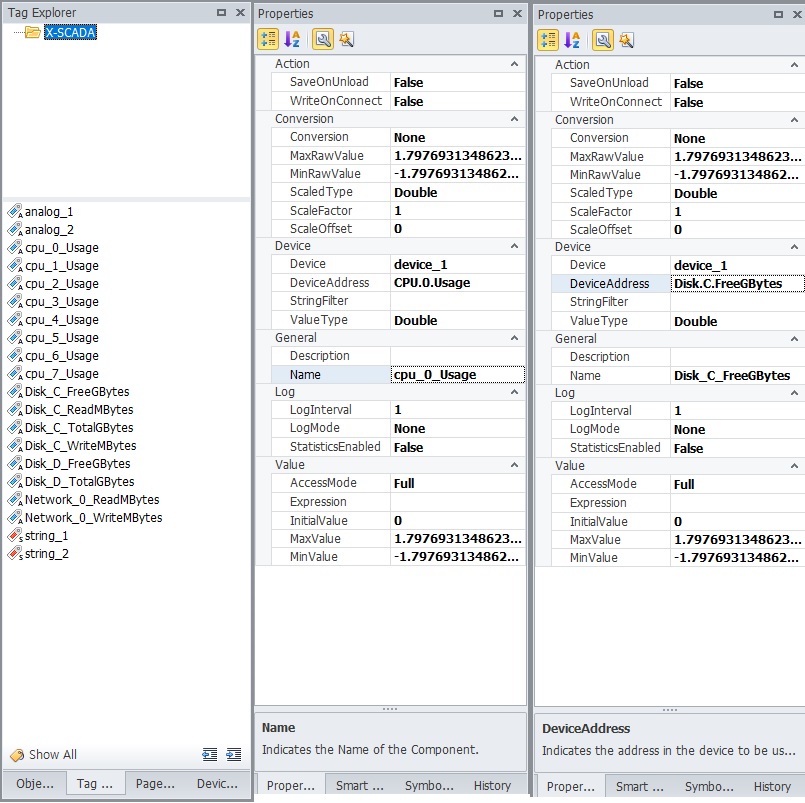Collapse Device category in right Properties panel
This screenshot has height=803, width=805.
point(794,247)
